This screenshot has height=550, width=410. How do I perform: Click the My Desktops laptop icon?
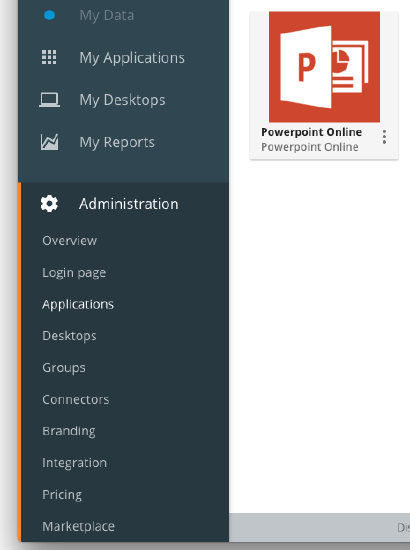49,100
